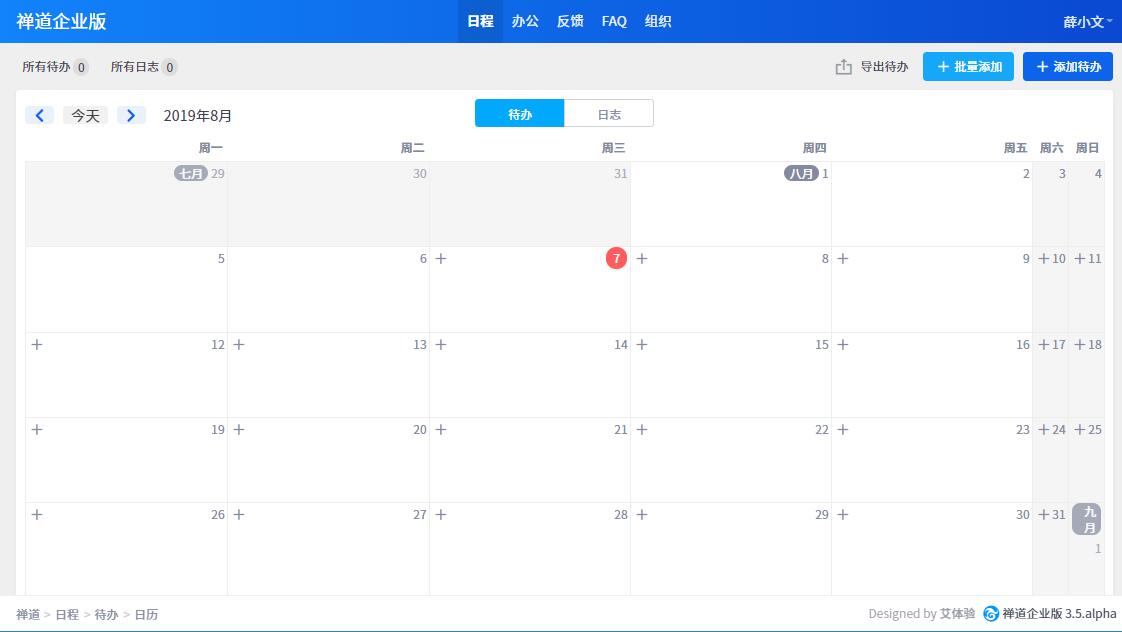The image size is (1122, 632).
Task: Jump to today with 今天 button
Action: click(85, 115)
